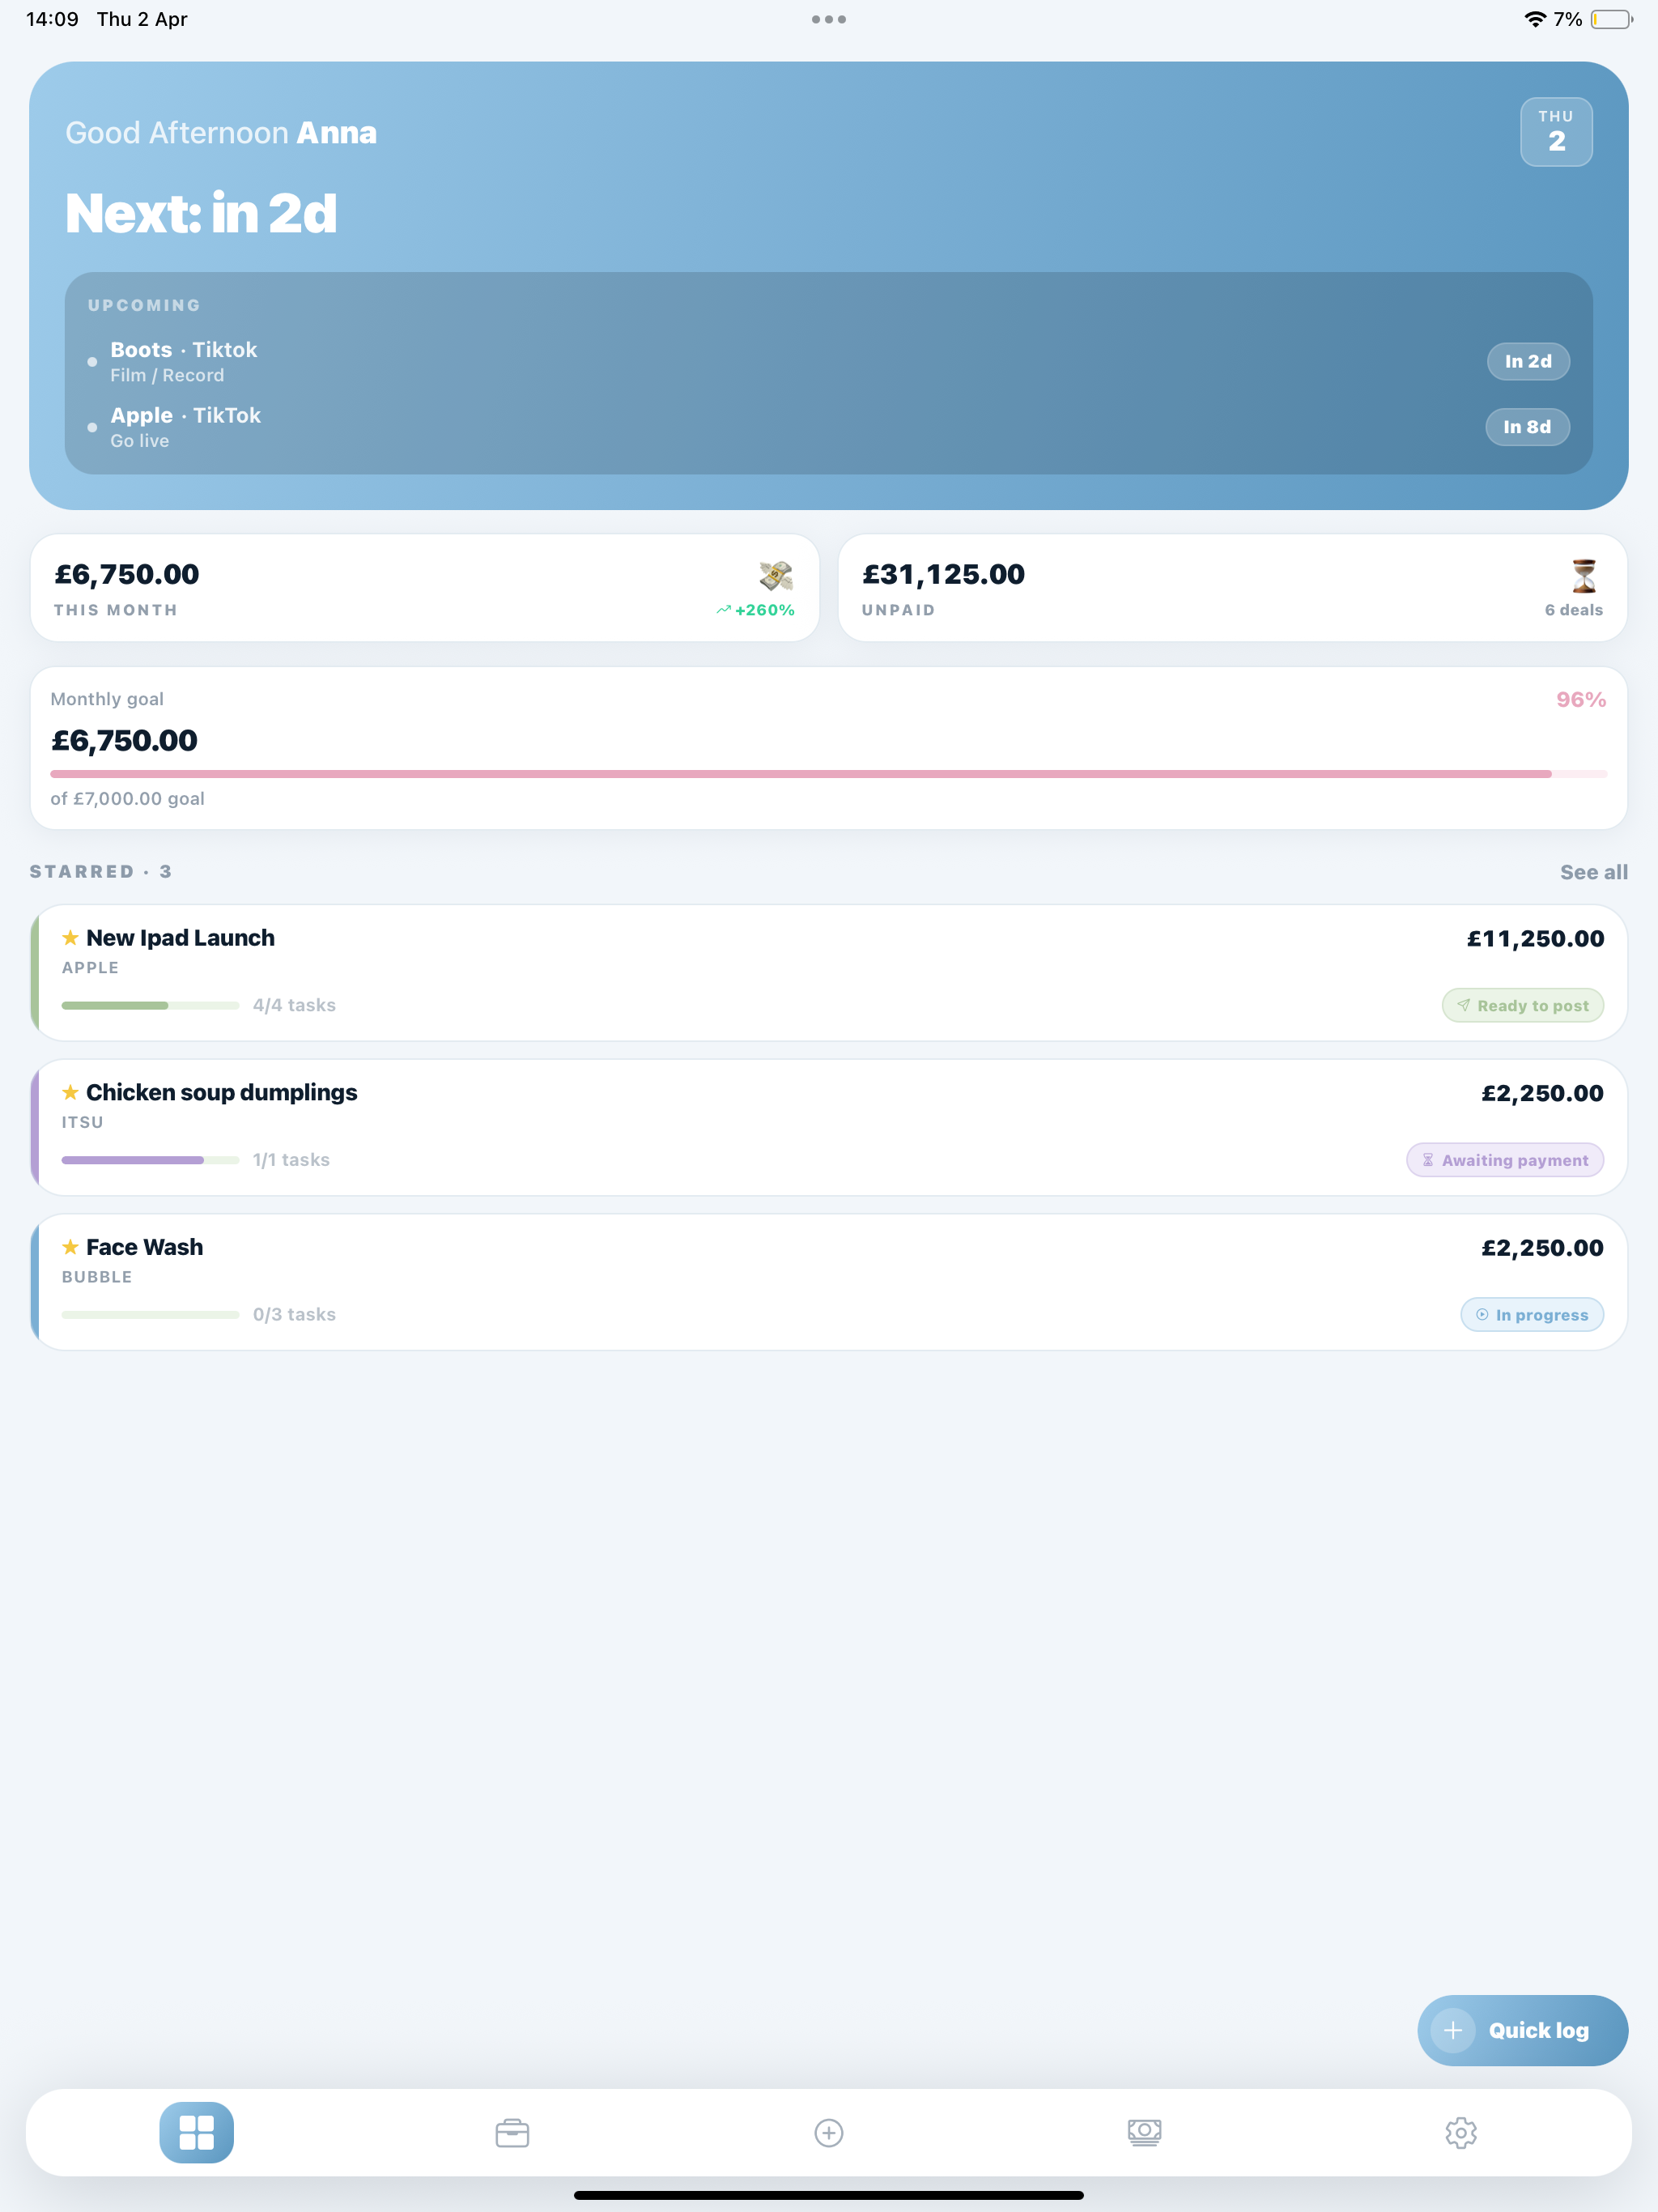Image resolution: width=1658 pixels, height=2212 pixels.
Task: Click the Ready to post status badge
Action: [1522, 1005]
